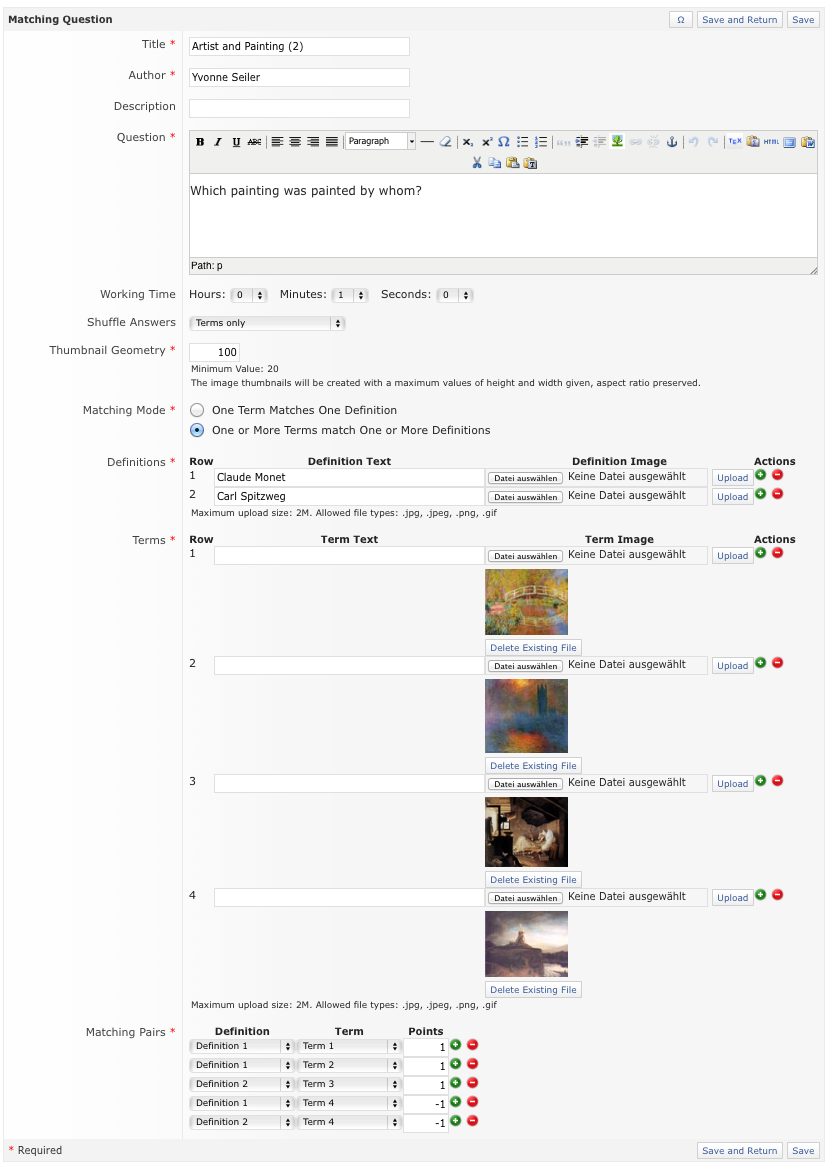835x1170 pixels.
Task: Delete the first Definition 1 / Term 1 pair
Action: 472,1045
